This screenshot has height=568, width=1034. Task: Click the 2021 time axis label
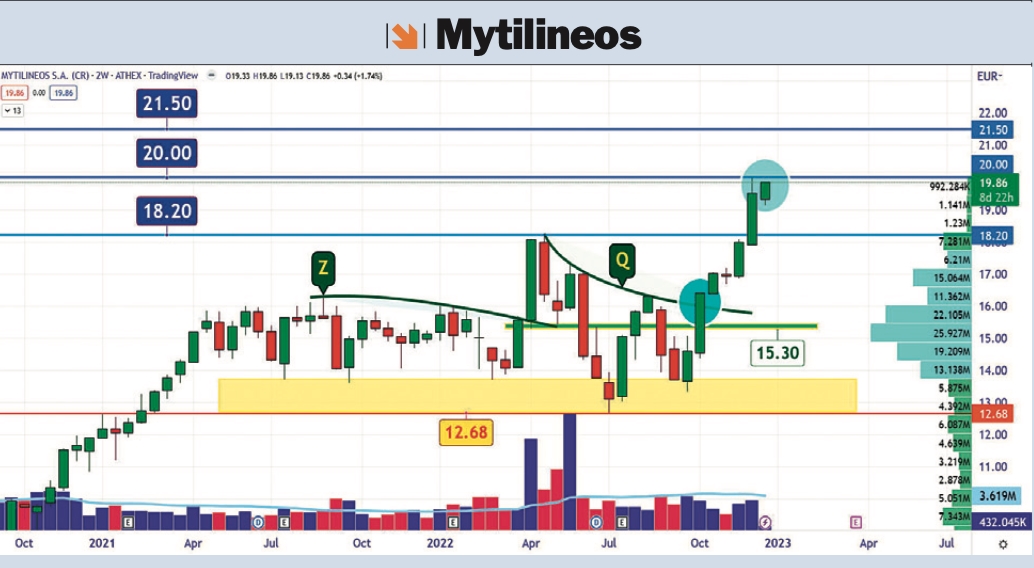click(x=102, y=543)
